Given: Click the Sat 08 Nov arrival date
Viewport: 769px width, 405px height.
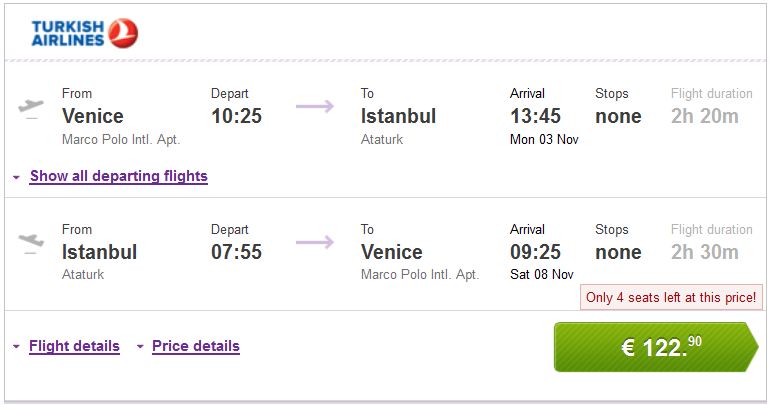Looking at the screenshot, I should (542, 274).
